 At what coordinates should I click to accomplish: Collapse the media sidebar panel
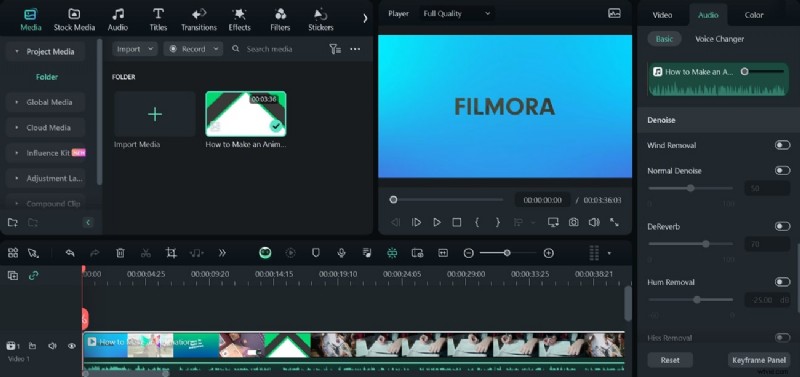(x=88, y=222)
